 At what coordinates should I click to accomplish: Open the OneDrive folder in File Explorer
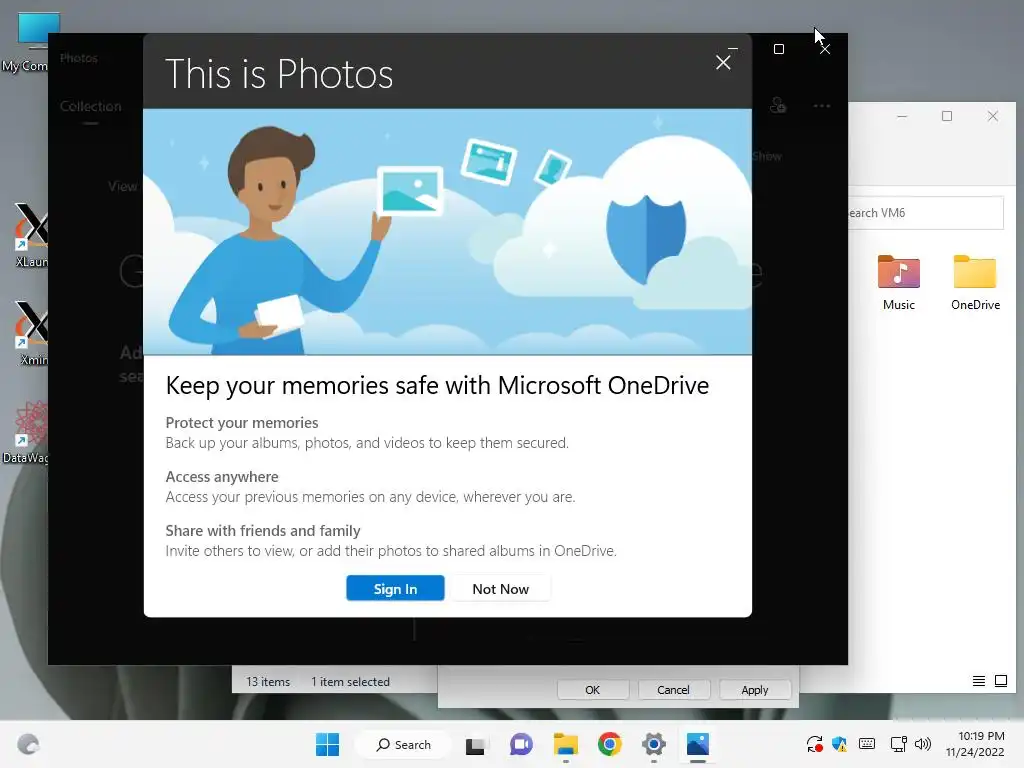click(975, 282)
